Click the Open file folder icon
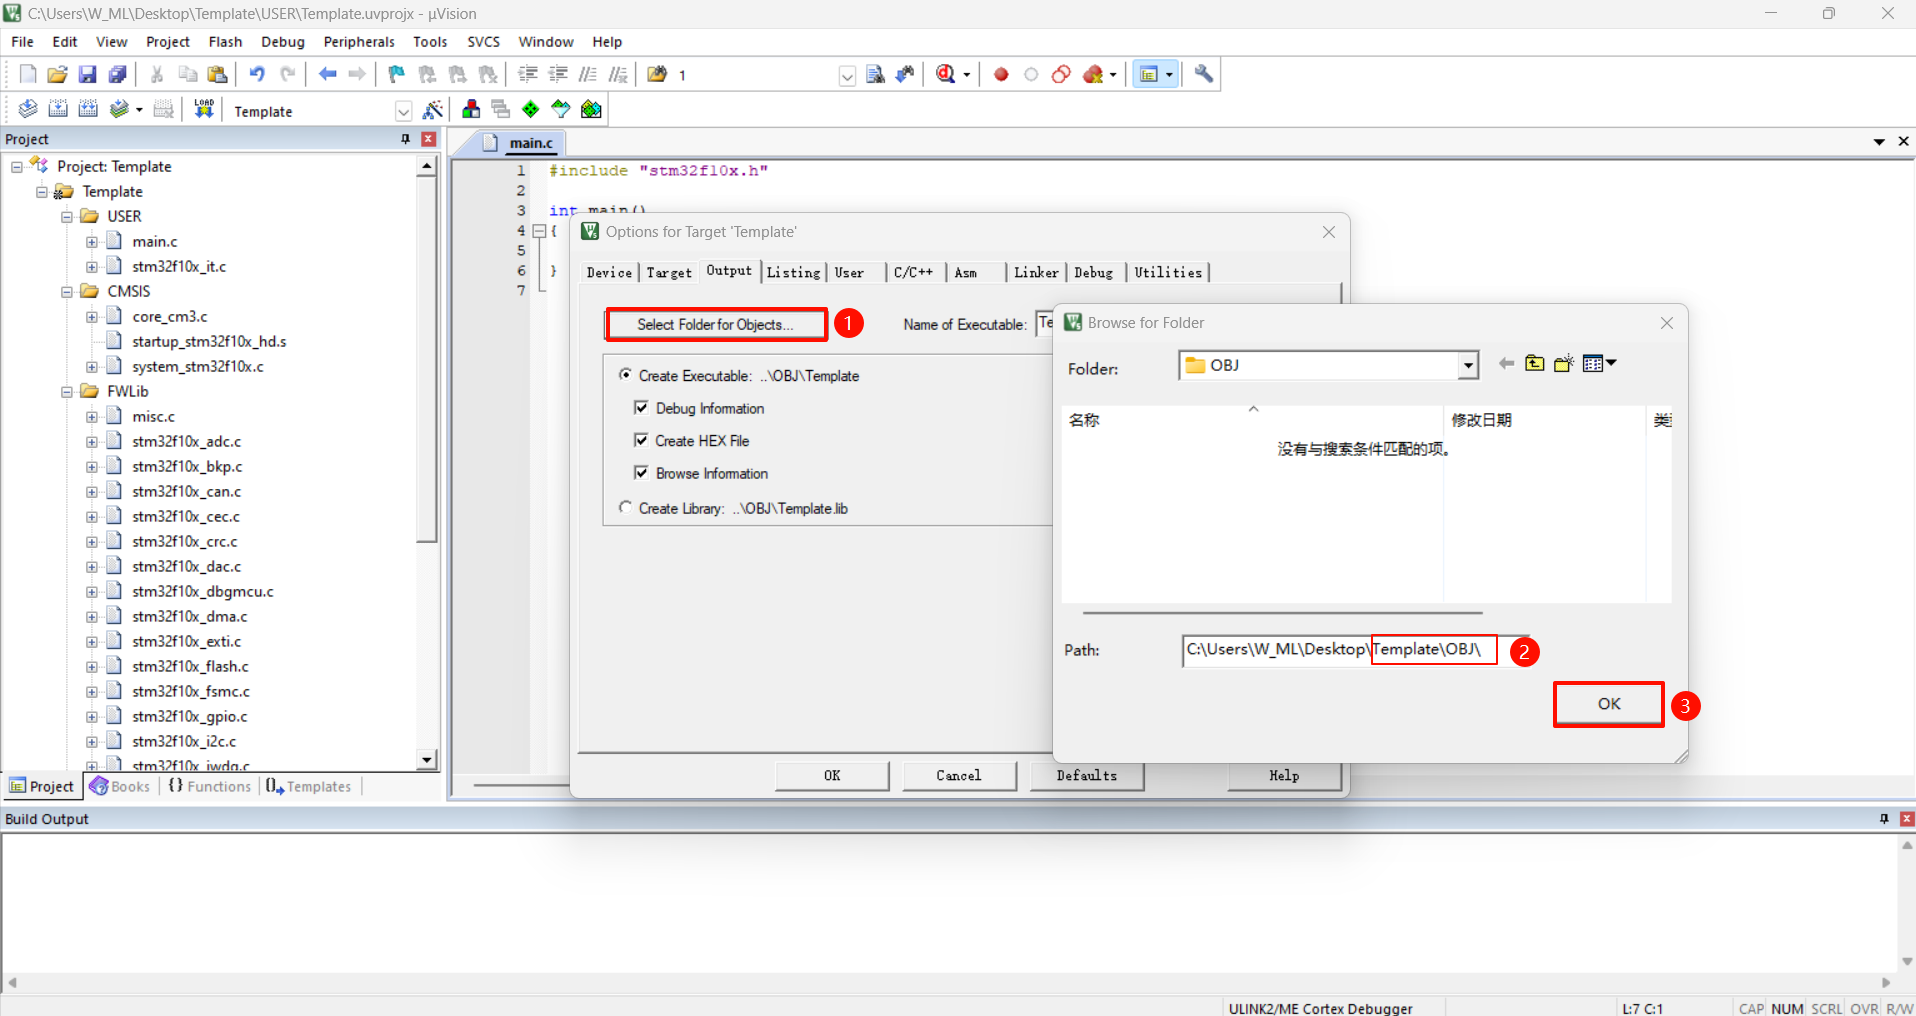Image resolution: width=1916 pixels, height=1016 pixels. click(58, 74)
